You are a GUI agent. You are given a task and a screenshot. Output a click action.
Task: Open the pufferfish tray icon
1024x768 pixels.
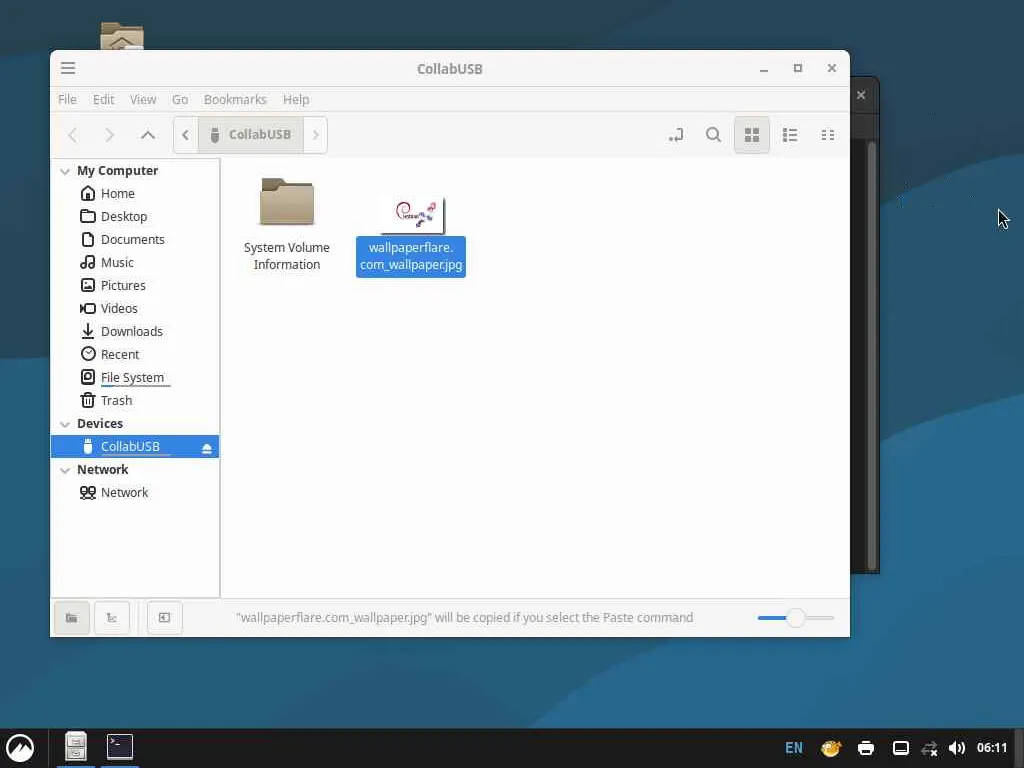click(831, 748)
